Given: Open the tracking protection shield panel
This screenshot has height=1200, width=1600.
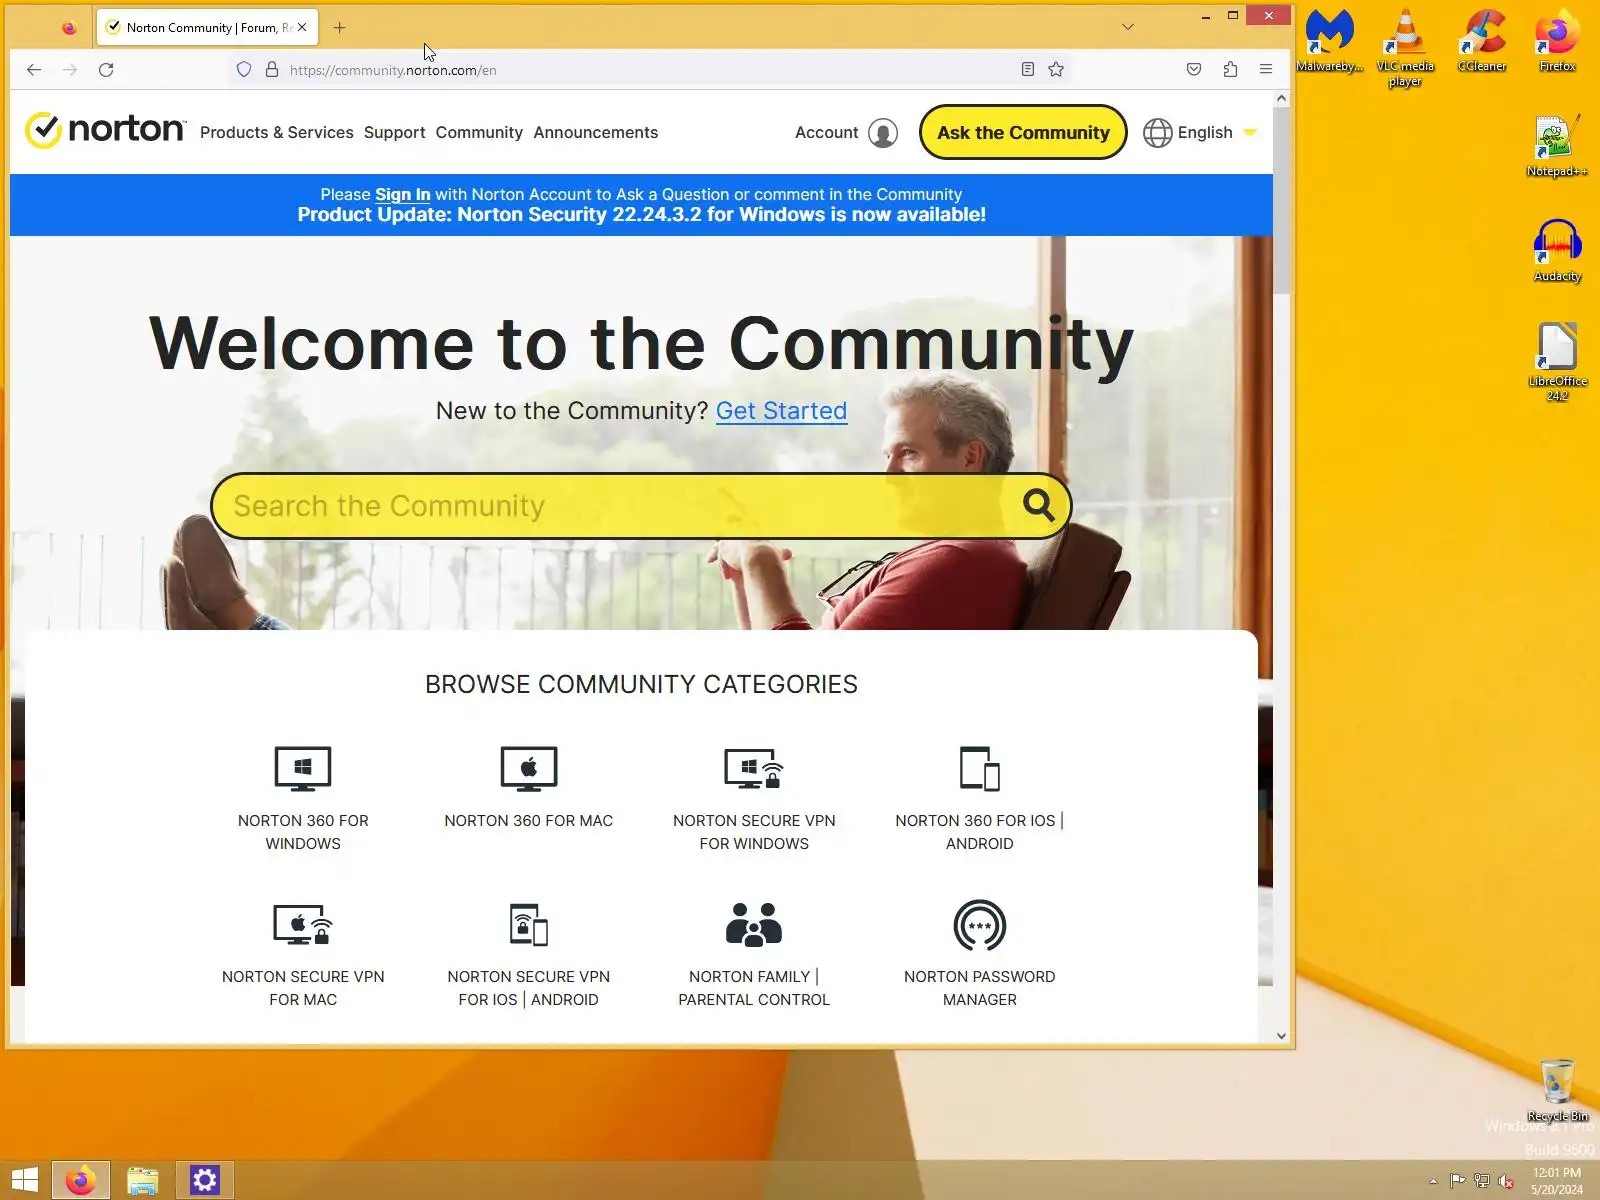Looking at the screenshot, I should (x=244, y=70).
